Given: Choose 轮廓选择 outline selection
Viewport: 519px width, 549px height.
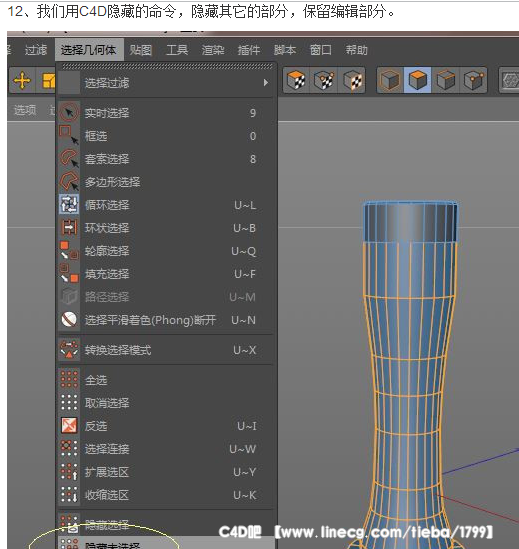Looking at the screenshot, I should (x=166, y=251).
